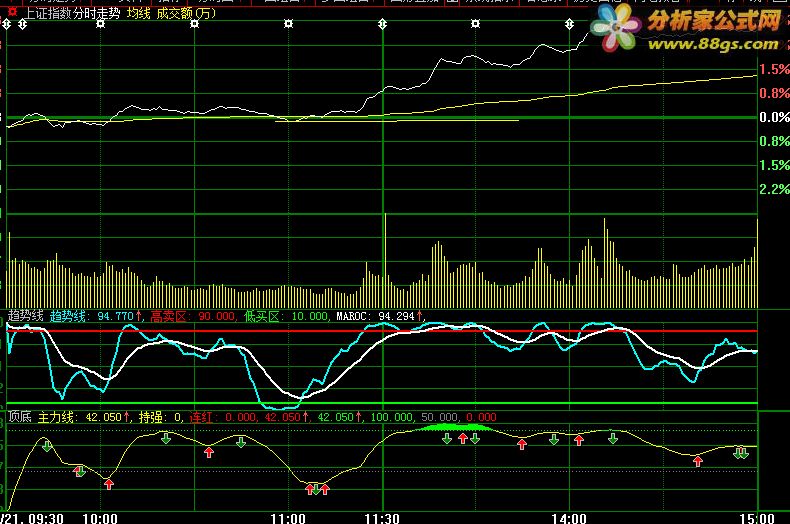Click the green 2.2% axis label
Image resolution: width=790 pixels, height=524 pixels.
774,189
